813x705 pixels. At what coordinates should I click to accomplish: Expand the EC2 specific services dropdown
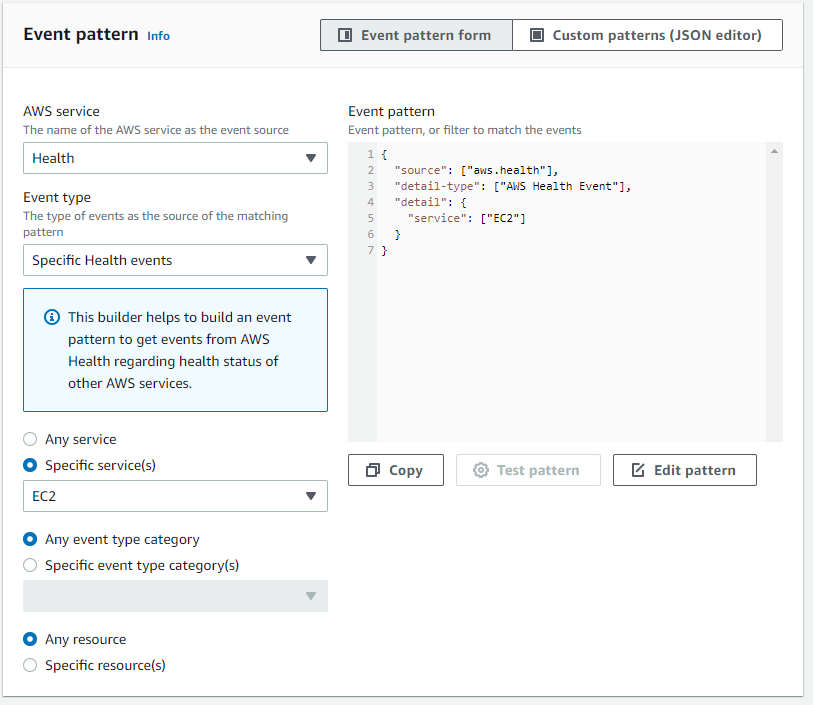pyautogui.click(x=175, y=496)
